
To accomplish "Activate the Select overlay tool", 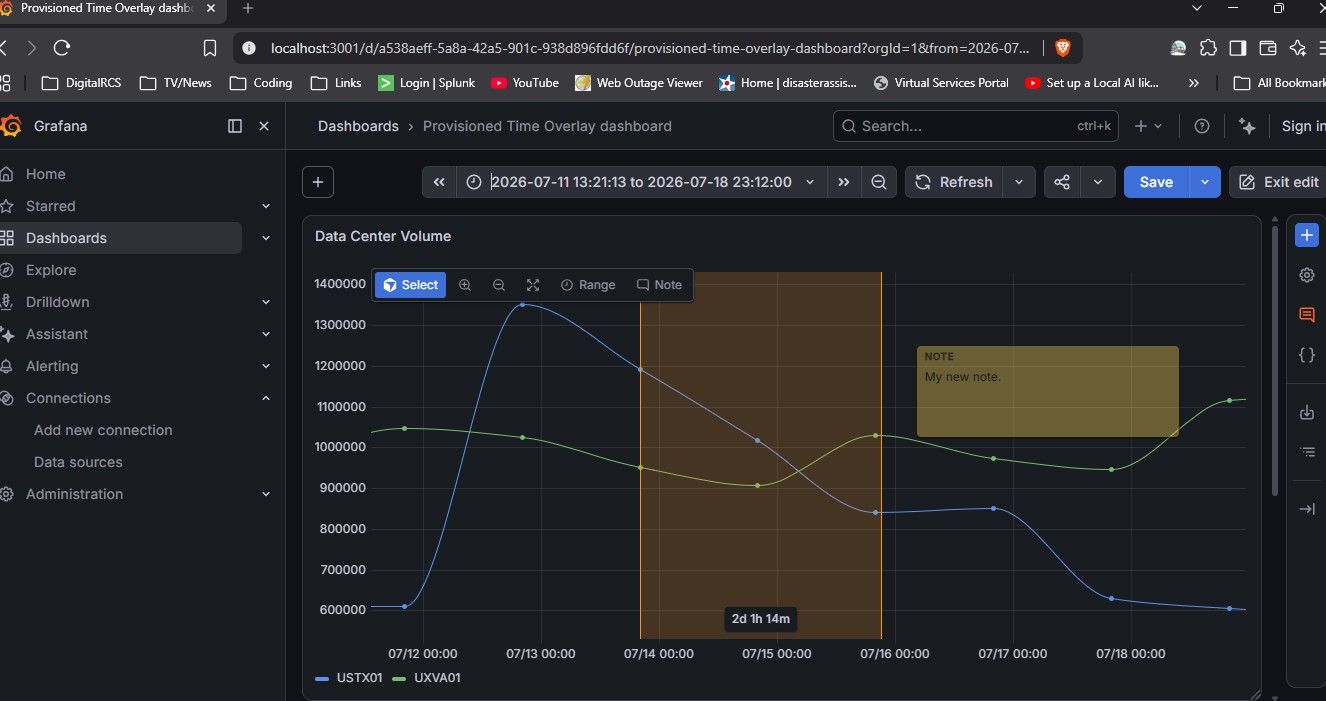I will [410, 285].
